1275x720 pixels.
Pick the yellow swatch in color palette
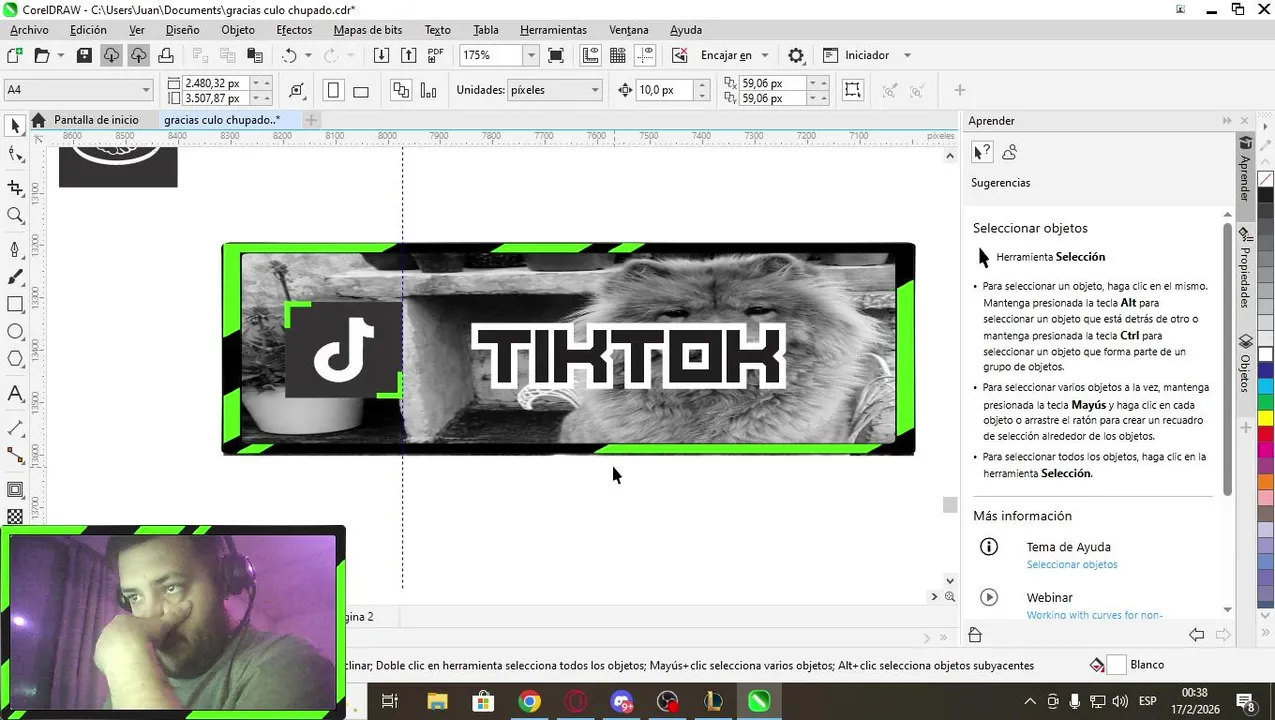pos(1266,417)
